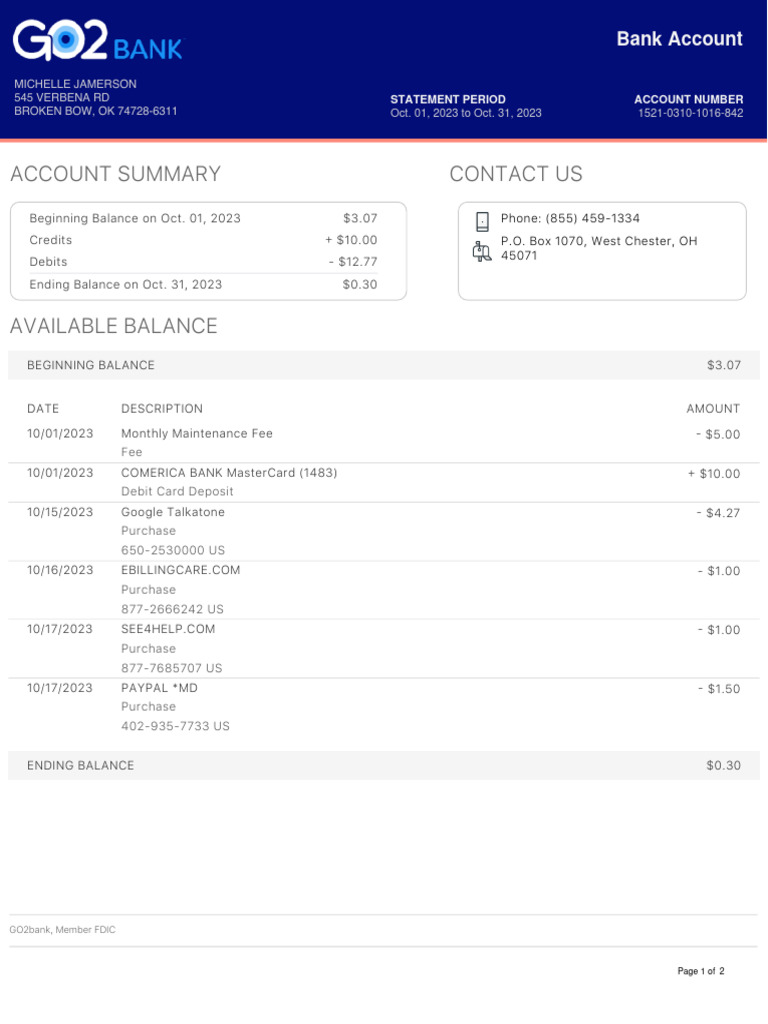The image size is (768, 1024).
Task: Click the Statement Period label
Action: 448,99
